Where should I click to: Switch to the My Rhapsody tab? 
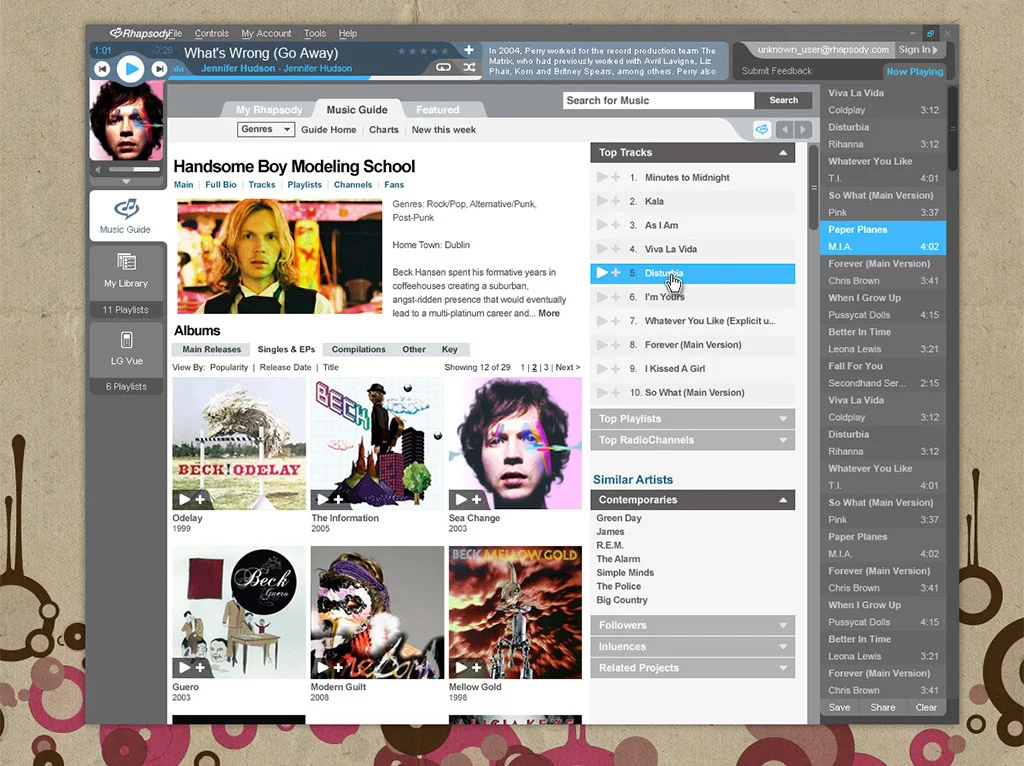point(269,110)
